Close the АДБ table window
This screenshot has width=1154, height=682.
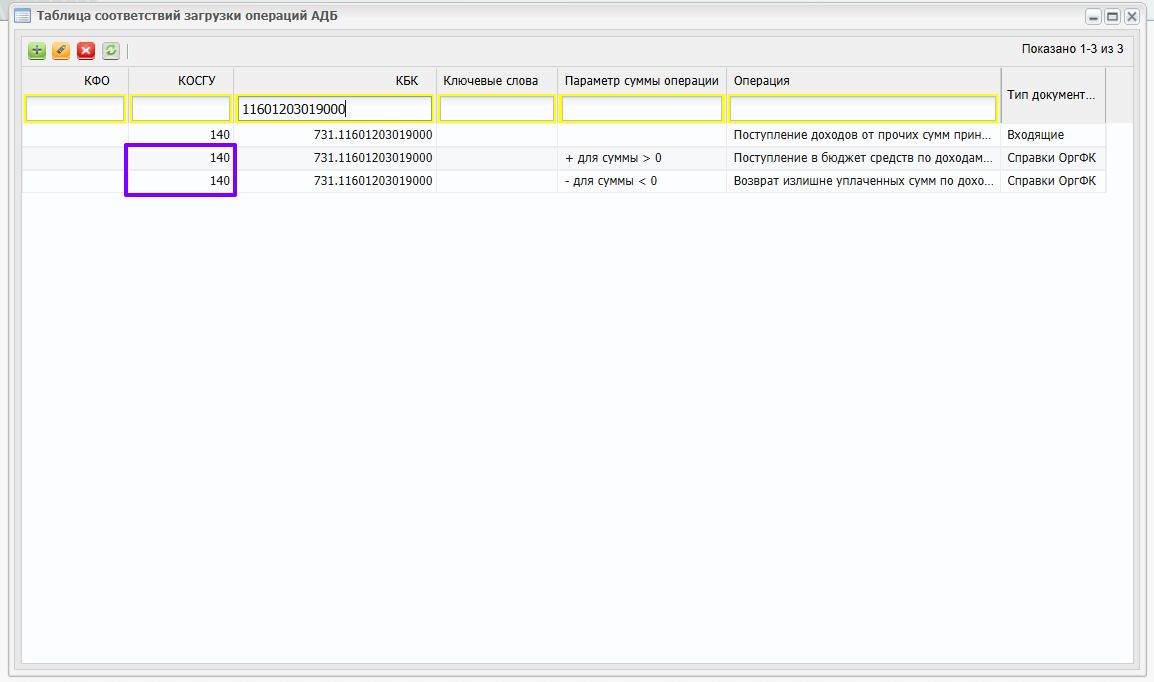click(x=1132, y=17)
